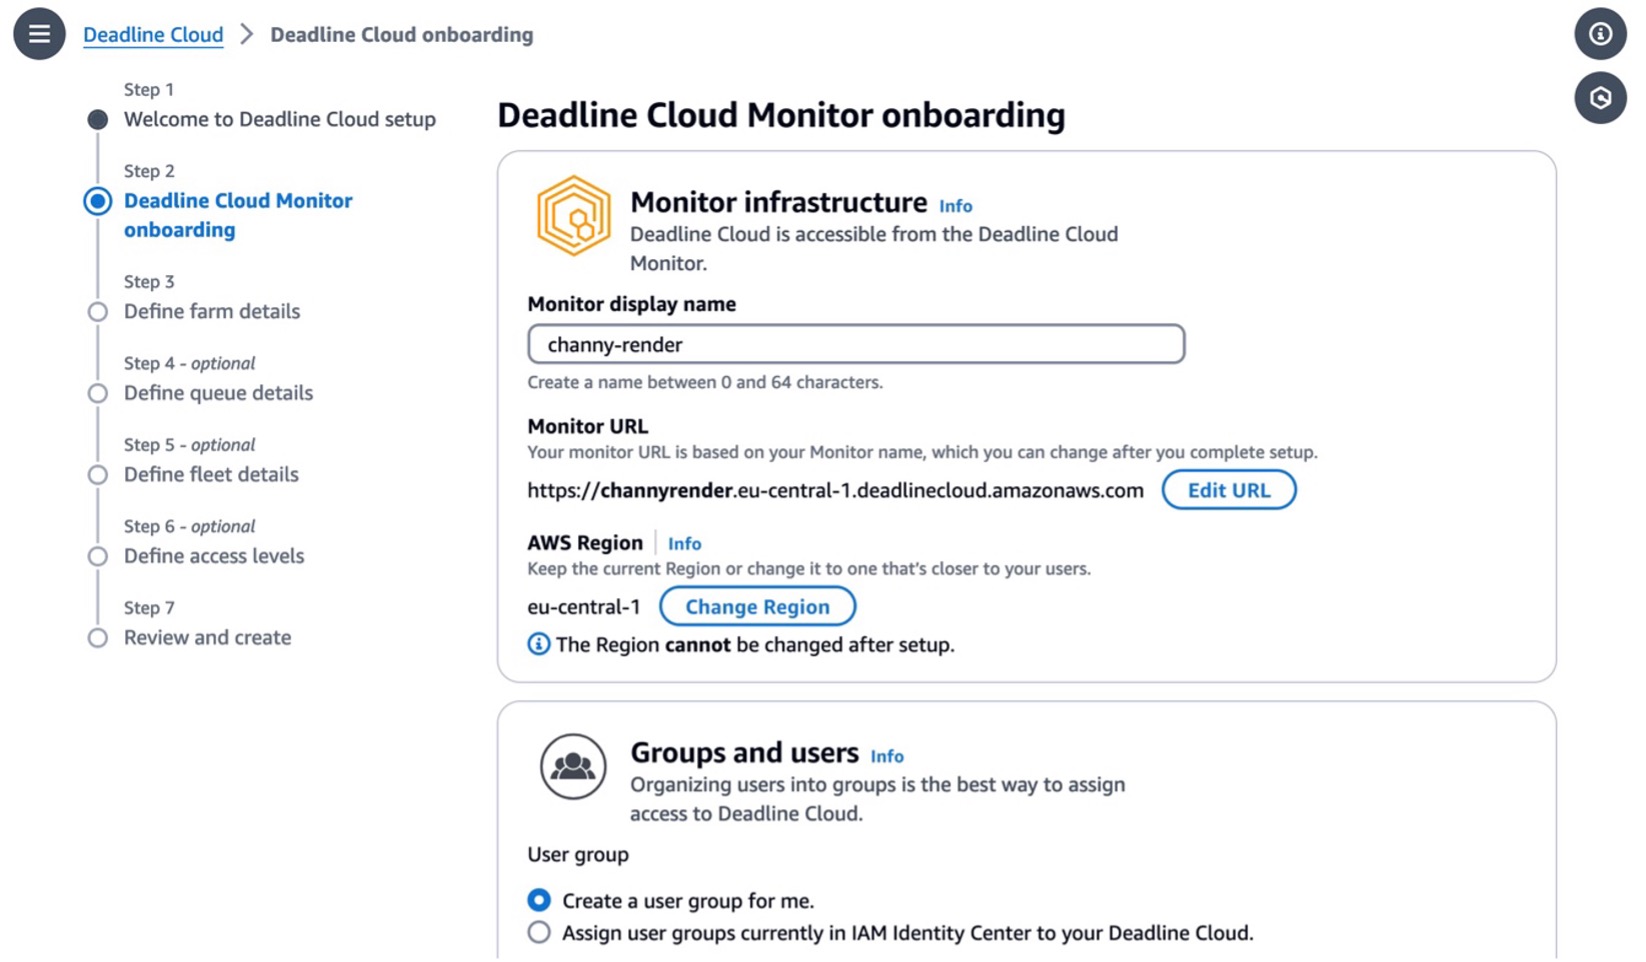Open the info panel icon at top right
The height and width of the screenshot is (962, 1646).
pyautogui.click(x=1600, y=34)
